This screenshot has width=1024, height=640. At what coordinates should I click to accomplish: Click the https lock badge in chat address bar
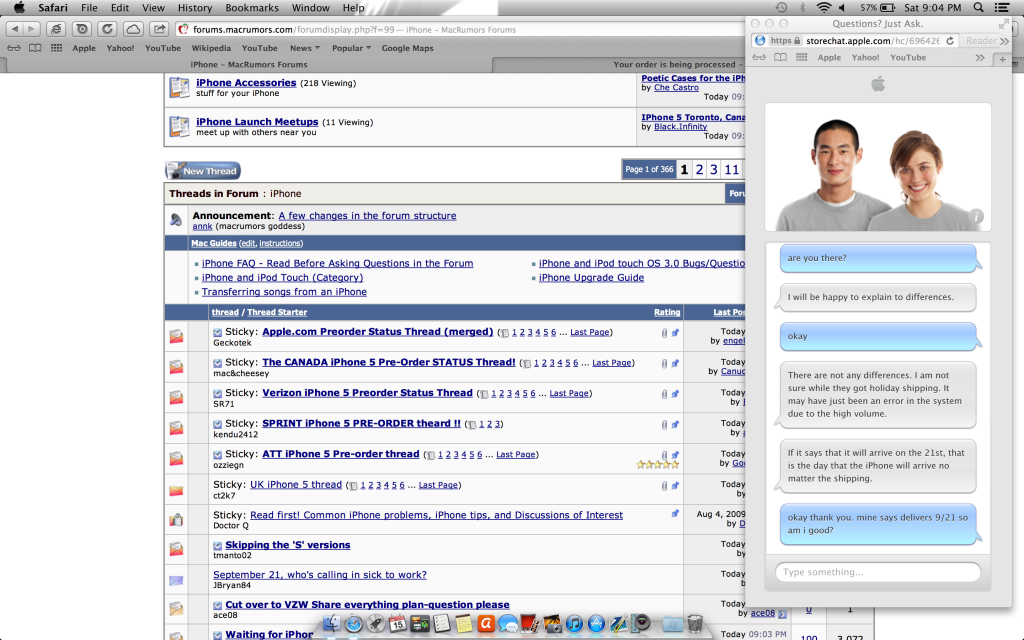784,40
